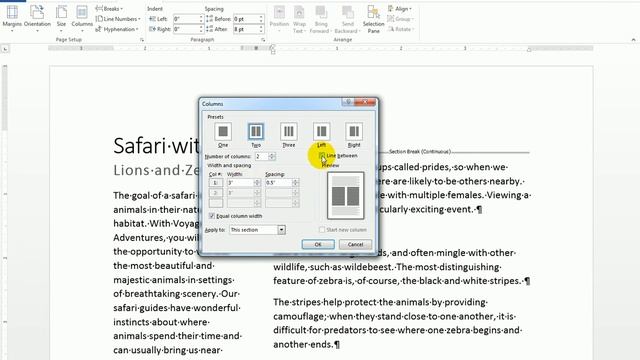Viewport: 640px width, 360px height.
Task: Click the hanging indent marker on ruler
Action: (273, 51)
